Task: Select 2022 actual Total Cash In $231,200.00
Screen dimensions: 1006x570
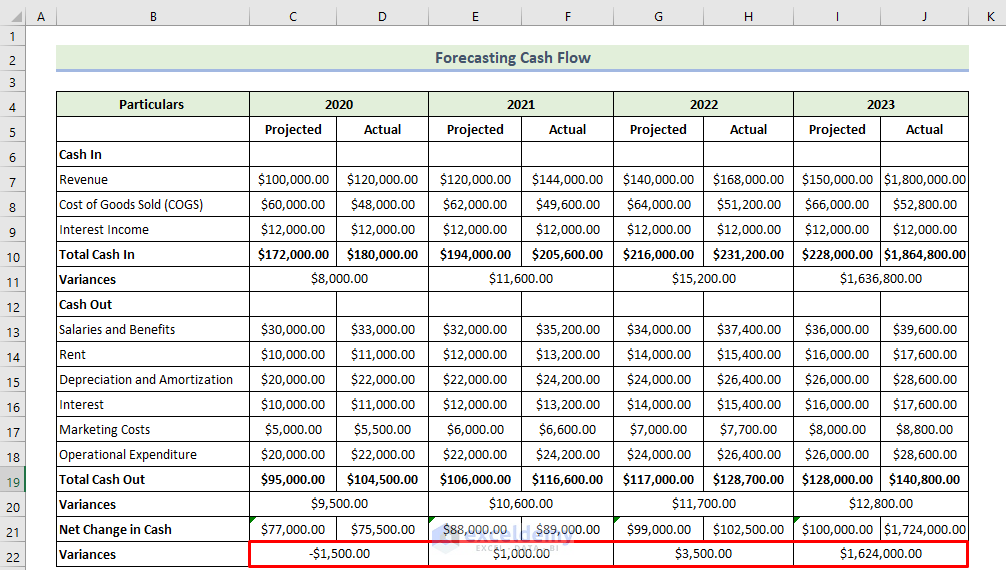Action: [748, 255]
